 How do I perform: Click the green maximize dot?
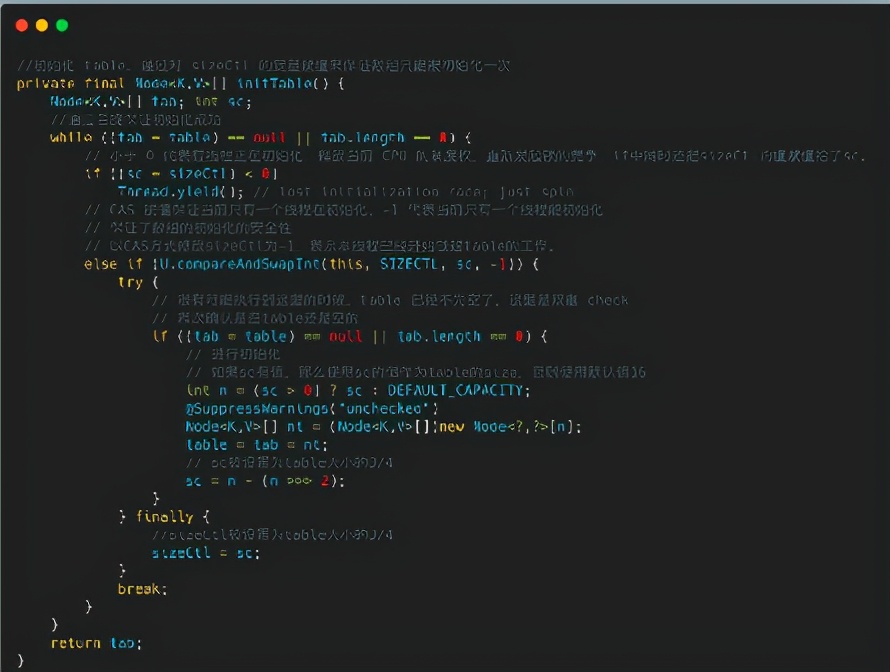coord(62,25)
